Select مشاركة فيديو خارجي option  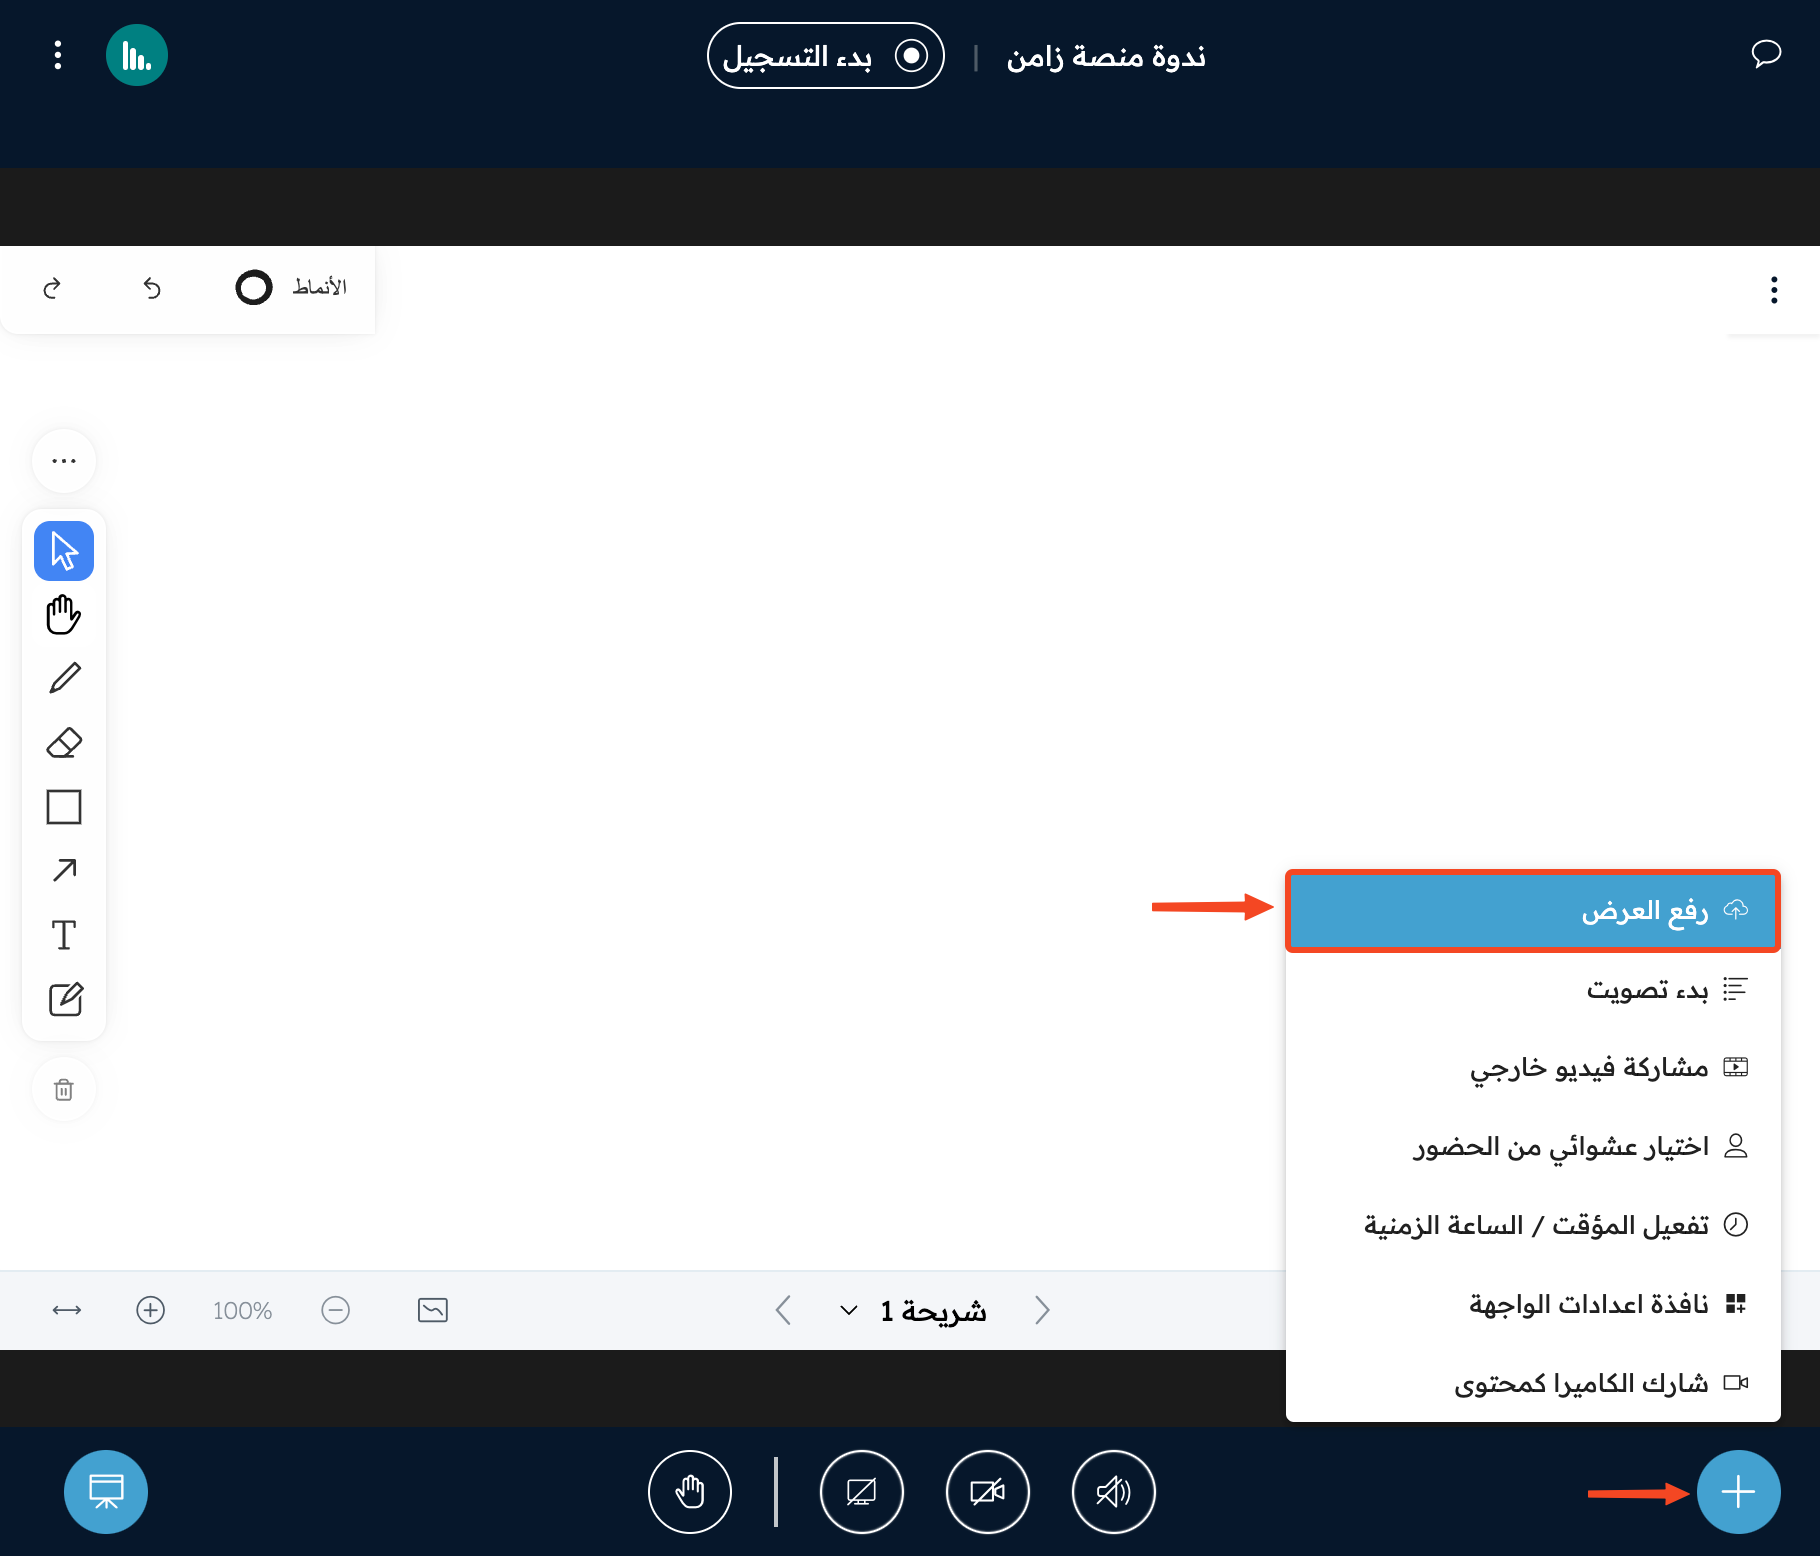point(1533,1068)
